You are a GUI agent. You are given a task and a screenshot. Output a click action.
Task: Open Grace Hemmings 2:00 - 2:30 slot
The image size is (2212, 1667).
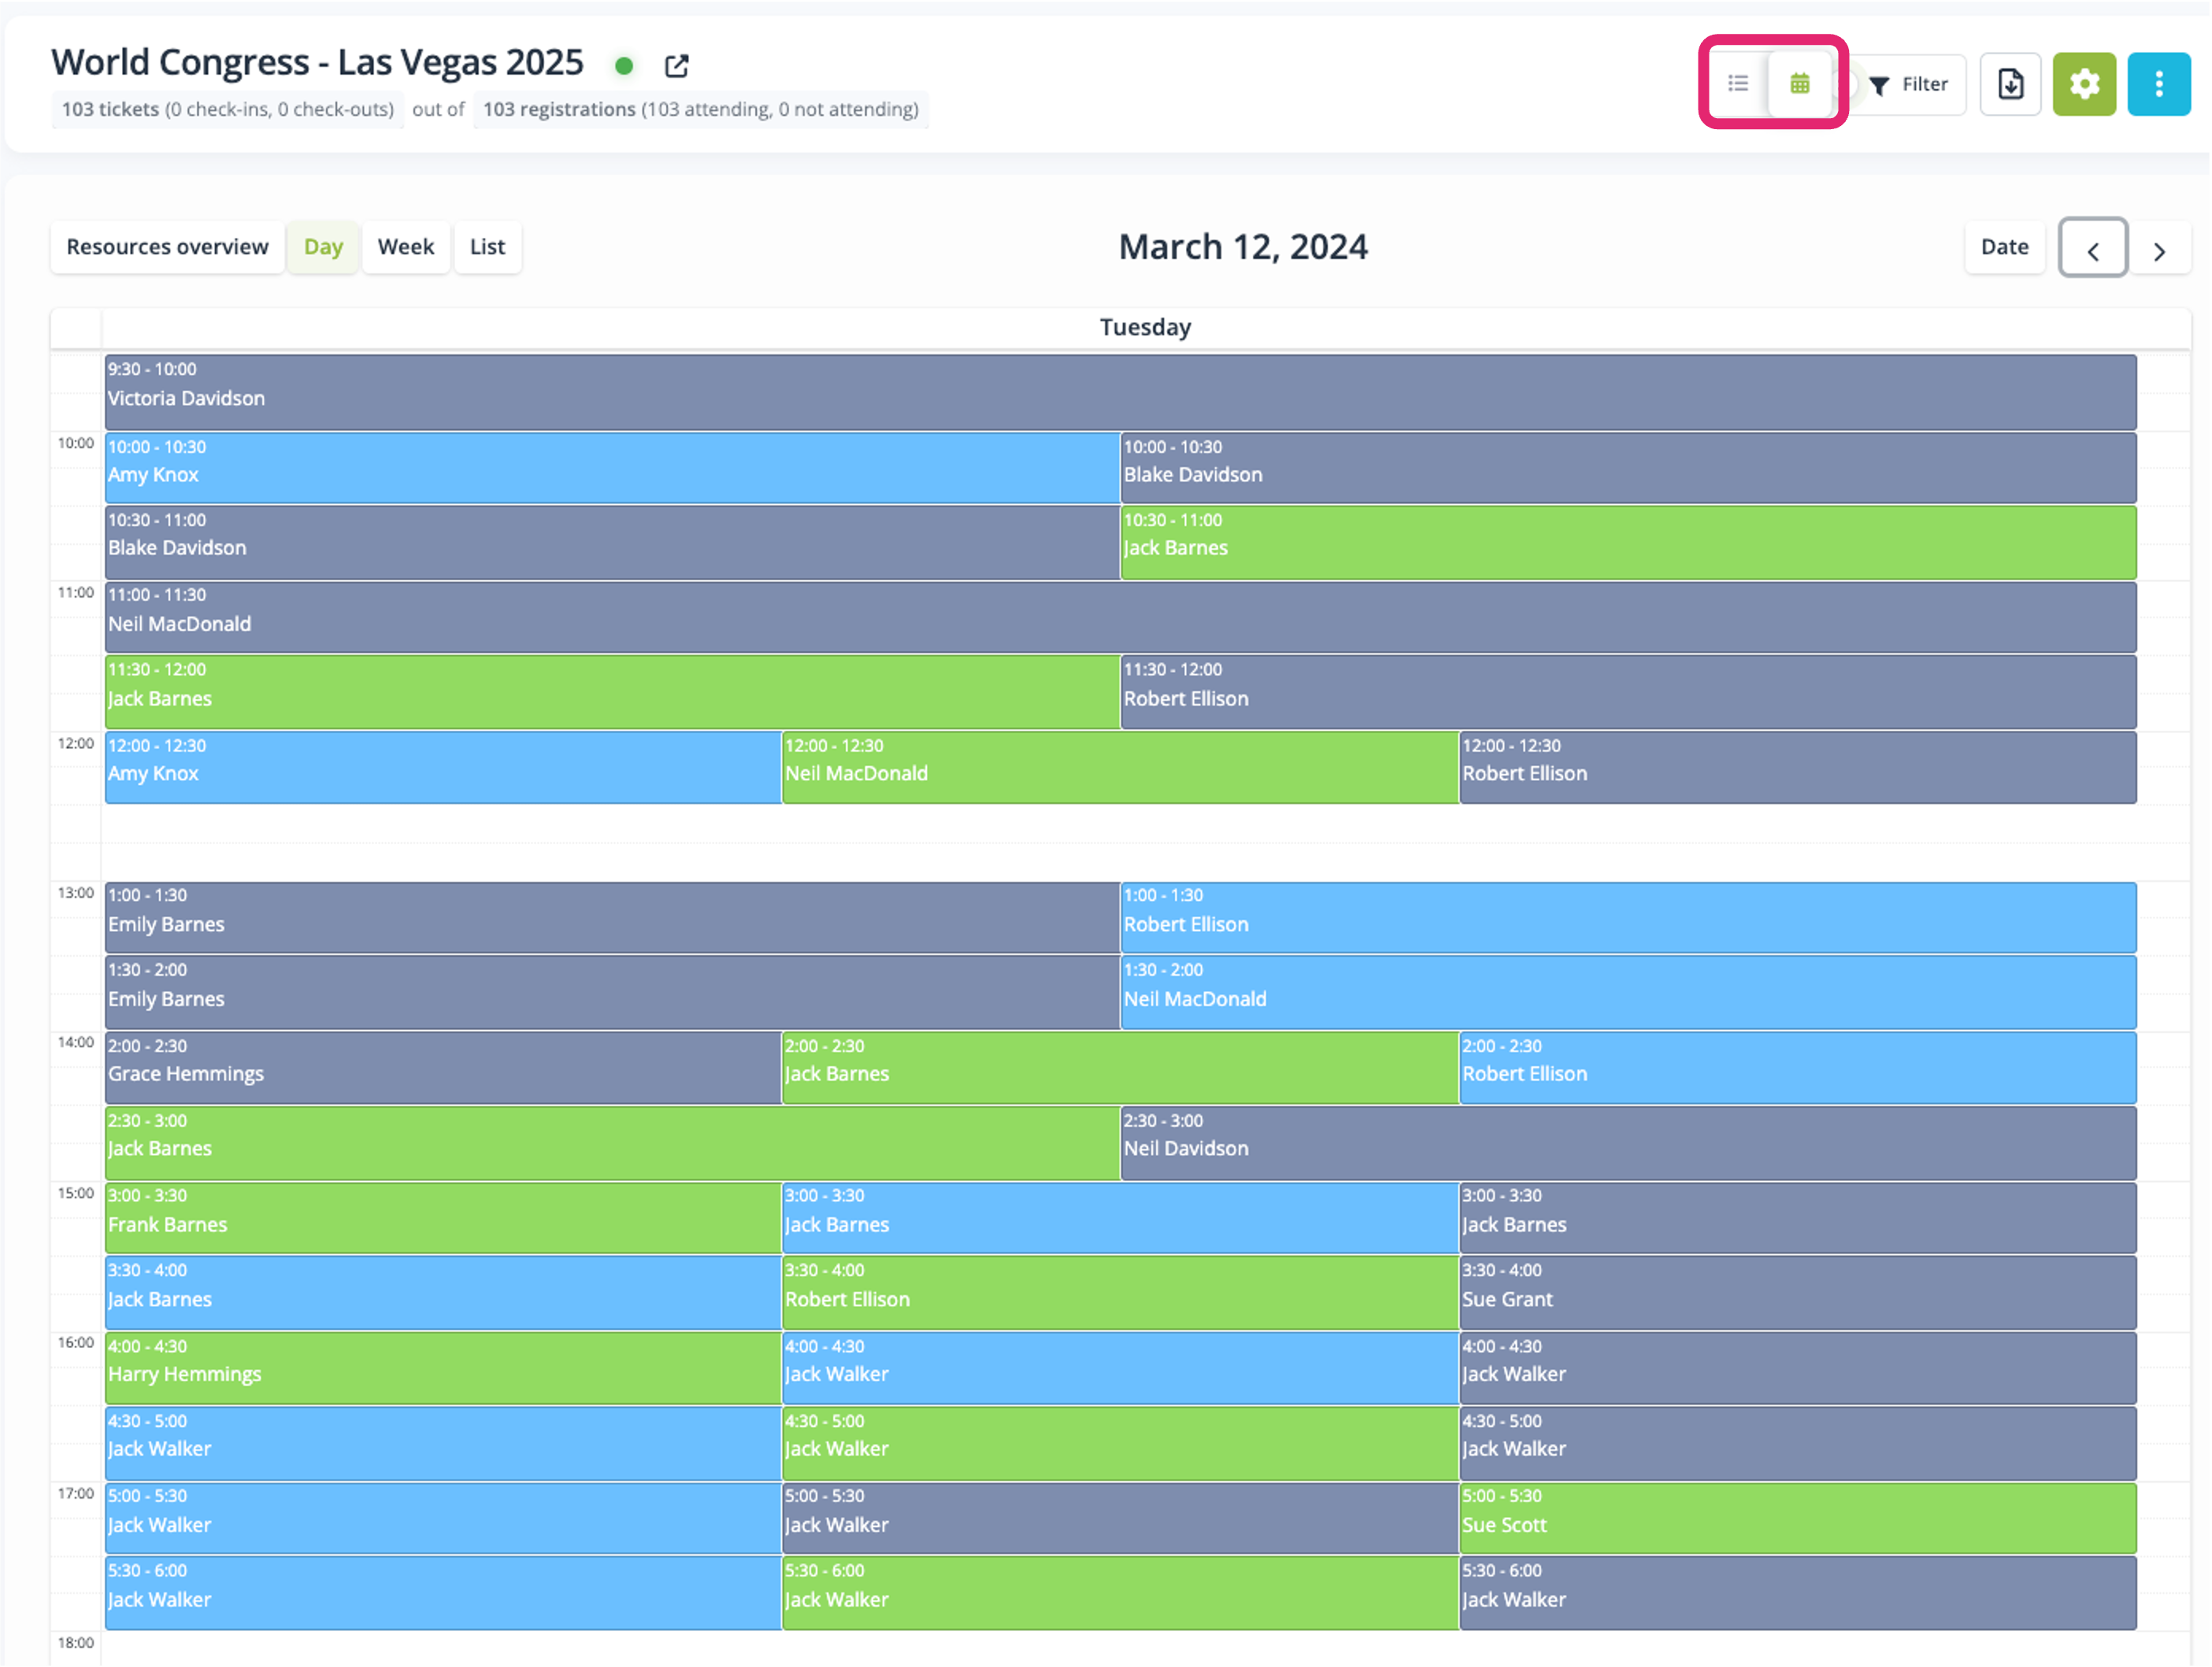443,1067
